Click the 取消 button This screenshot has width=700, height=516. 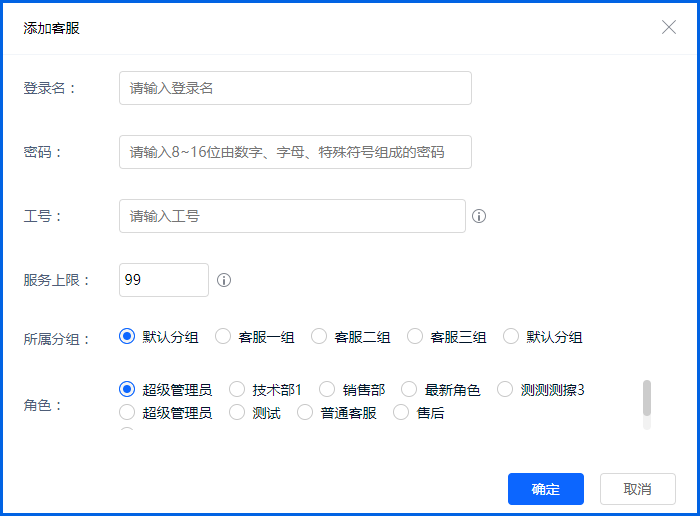click(638, 489)
